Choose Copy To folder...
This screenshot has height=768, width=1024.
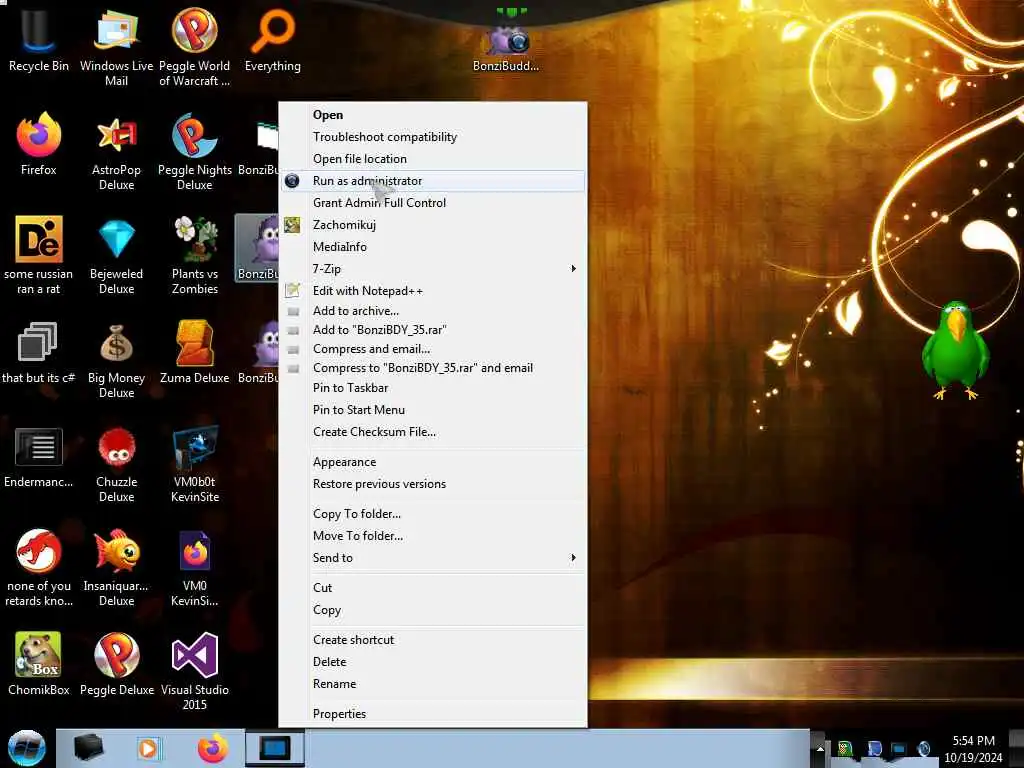click(433, 514)
